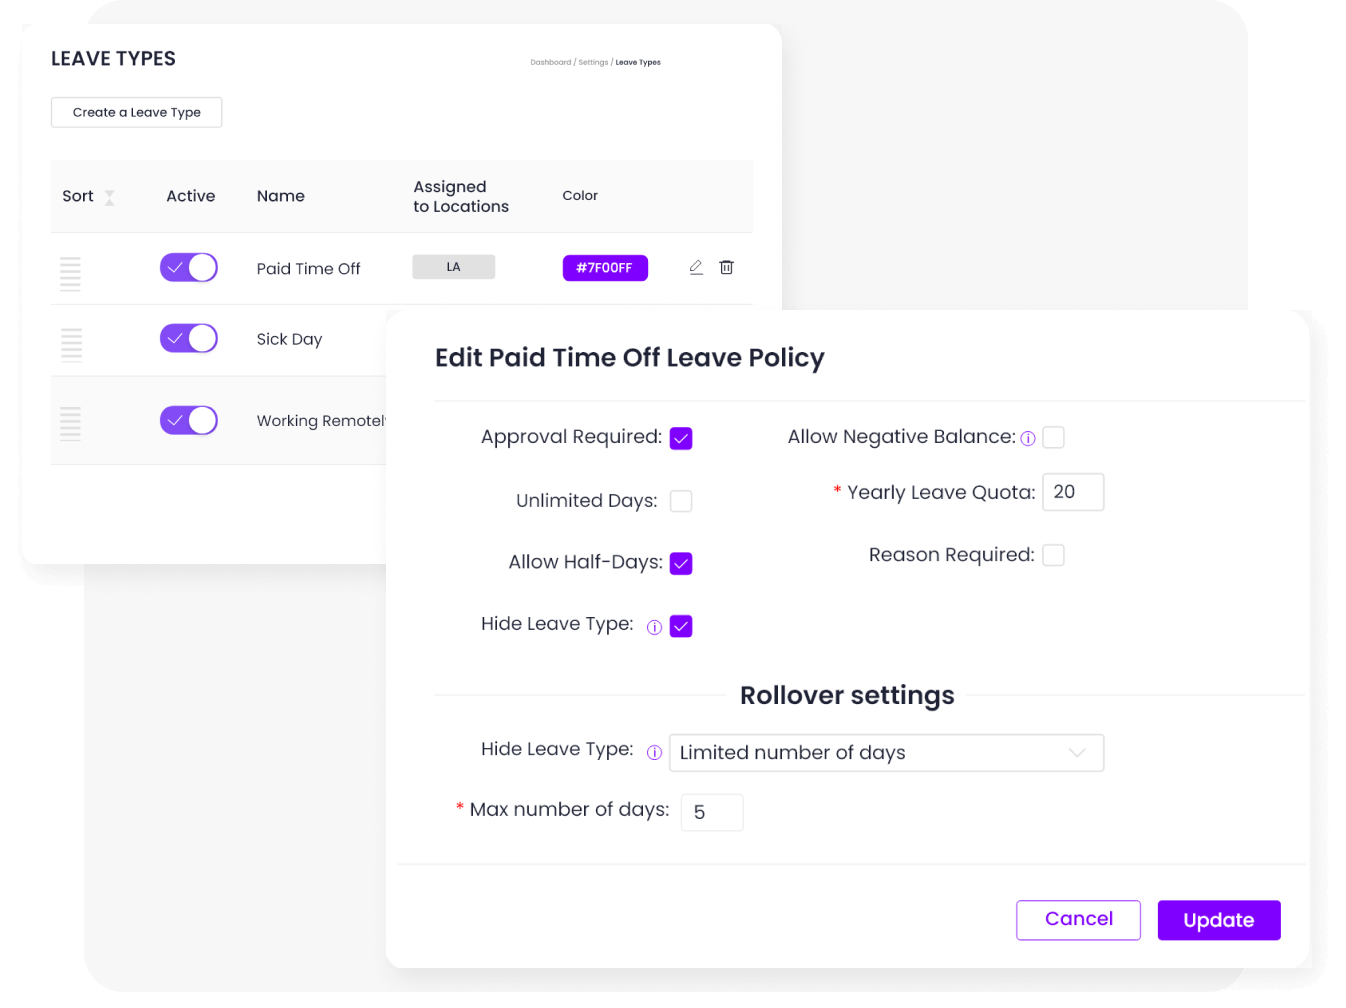Screen dimensions: 1346x1008
Task: Uncheck the Allow Half-Days checkbox
Action: (x=681, y=563)
